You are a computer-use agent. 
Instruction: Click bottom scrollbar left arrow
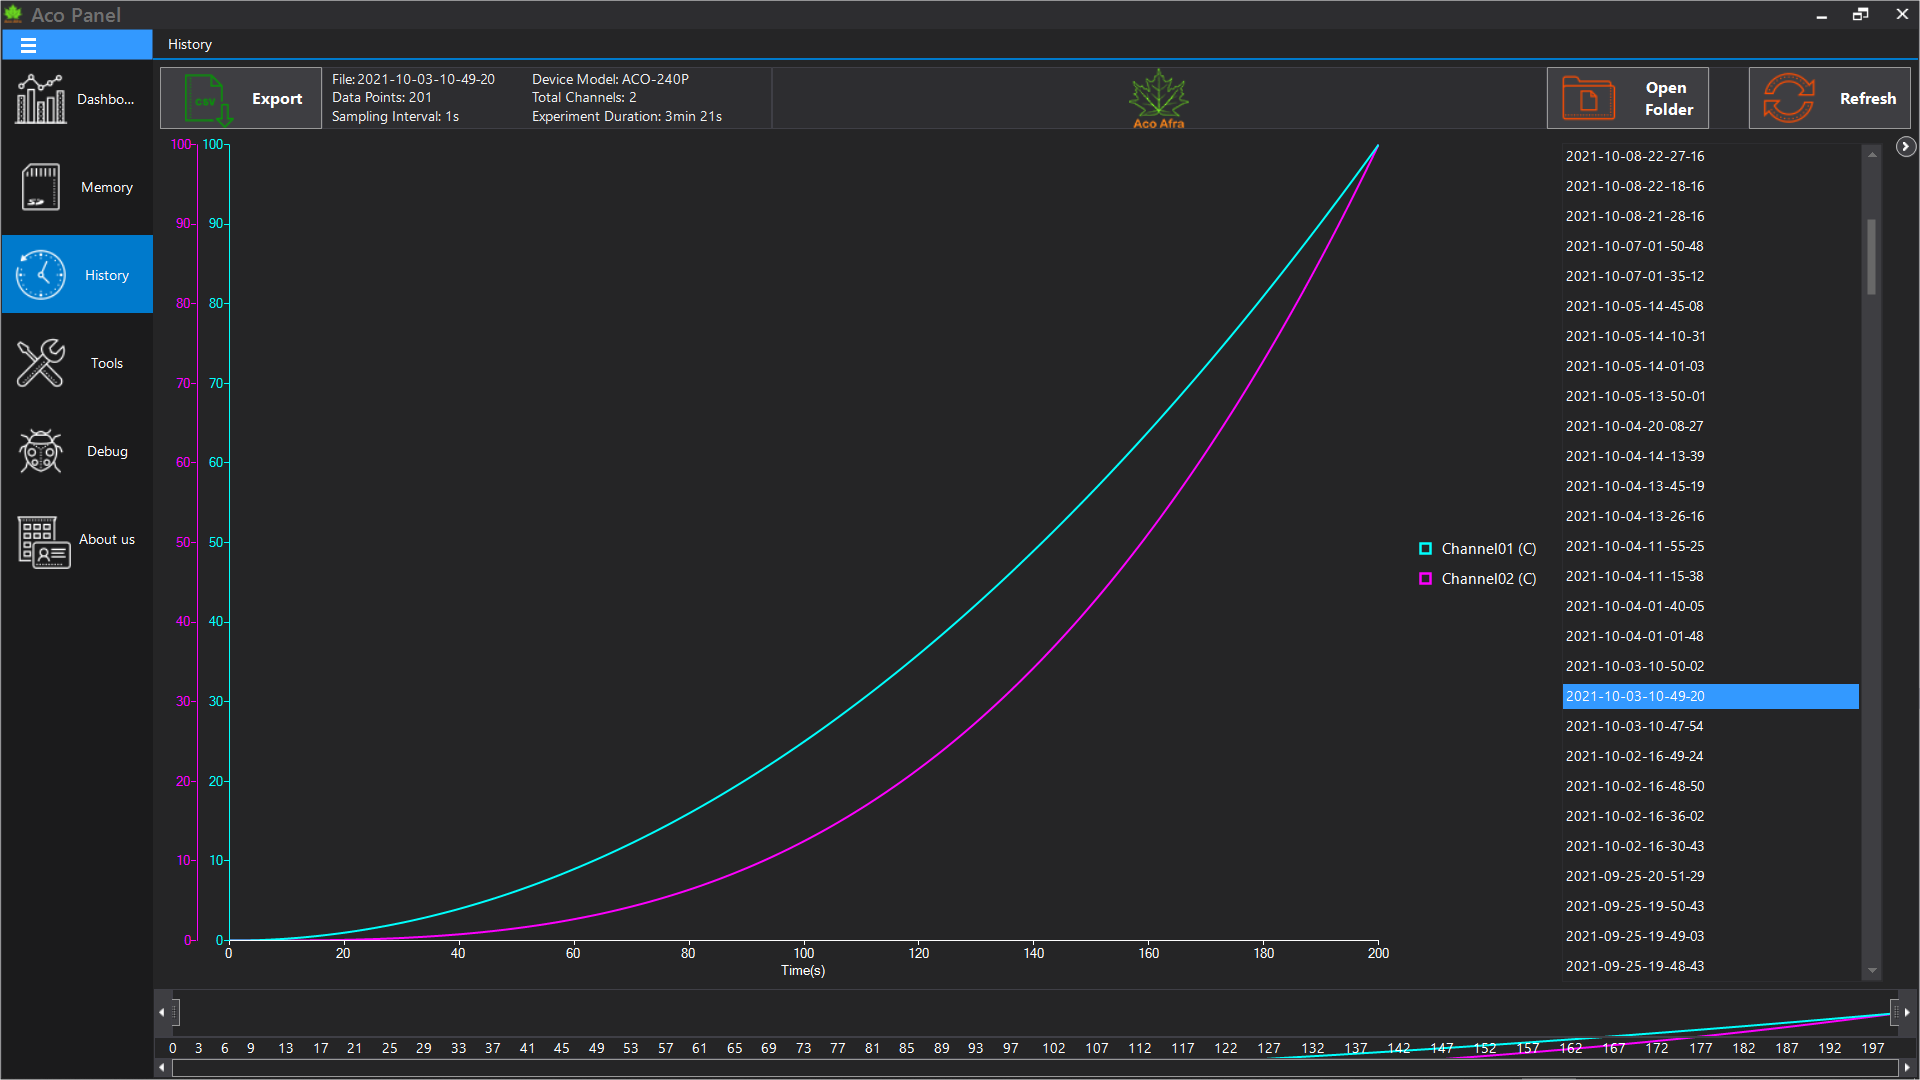click(x=162, y=1068)
